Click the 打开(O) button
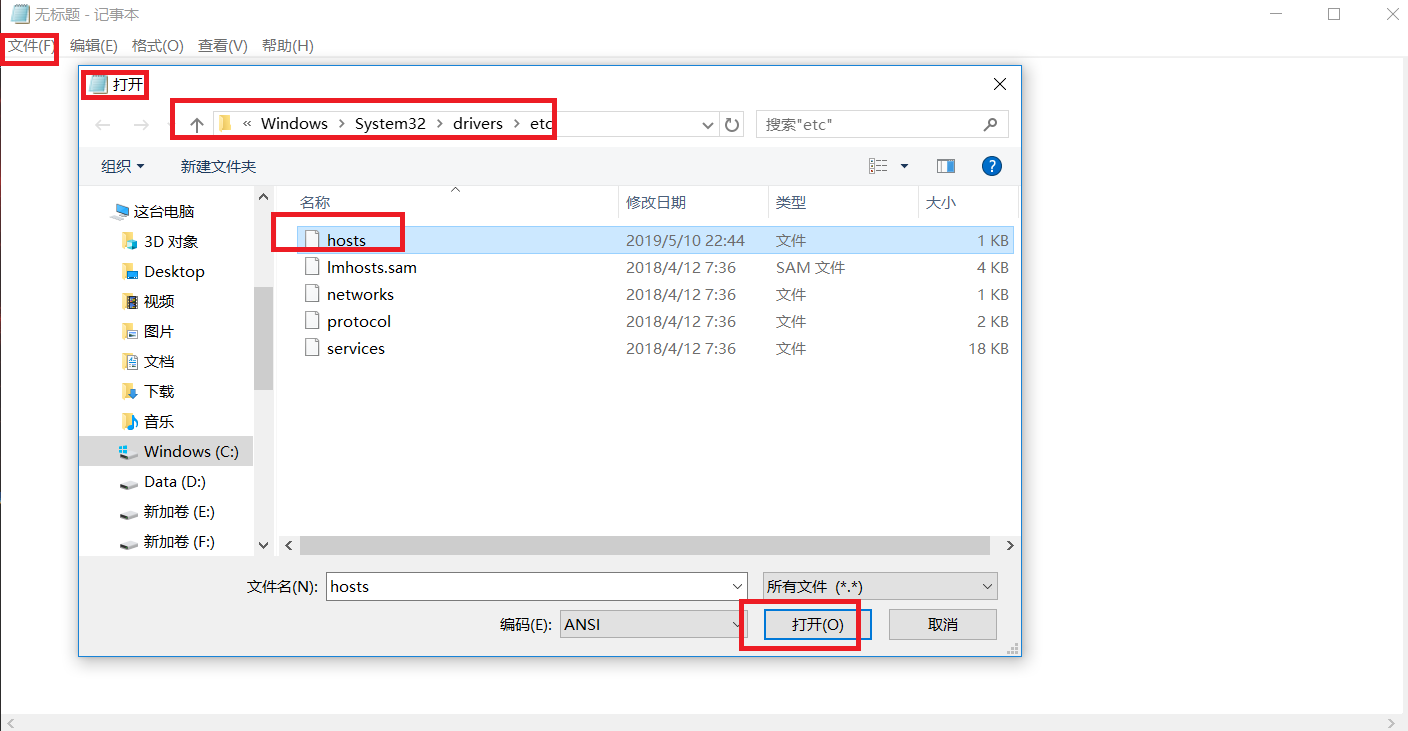 point(818,624)
